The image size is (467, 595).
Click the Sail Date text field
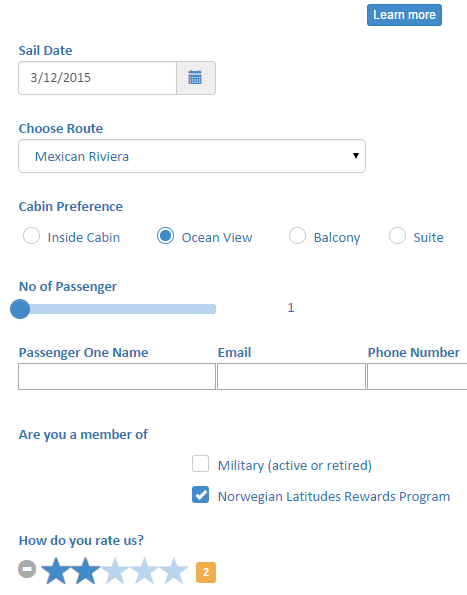point(97,78)
